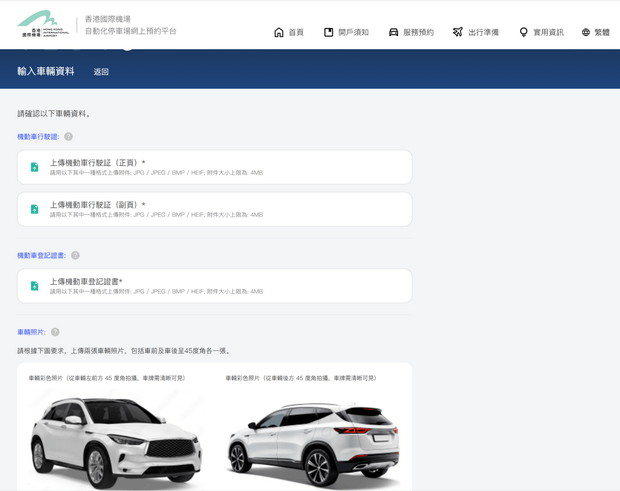Click help icon next to 機動車行駛証
620x491 pixels.
pos(69,137)
